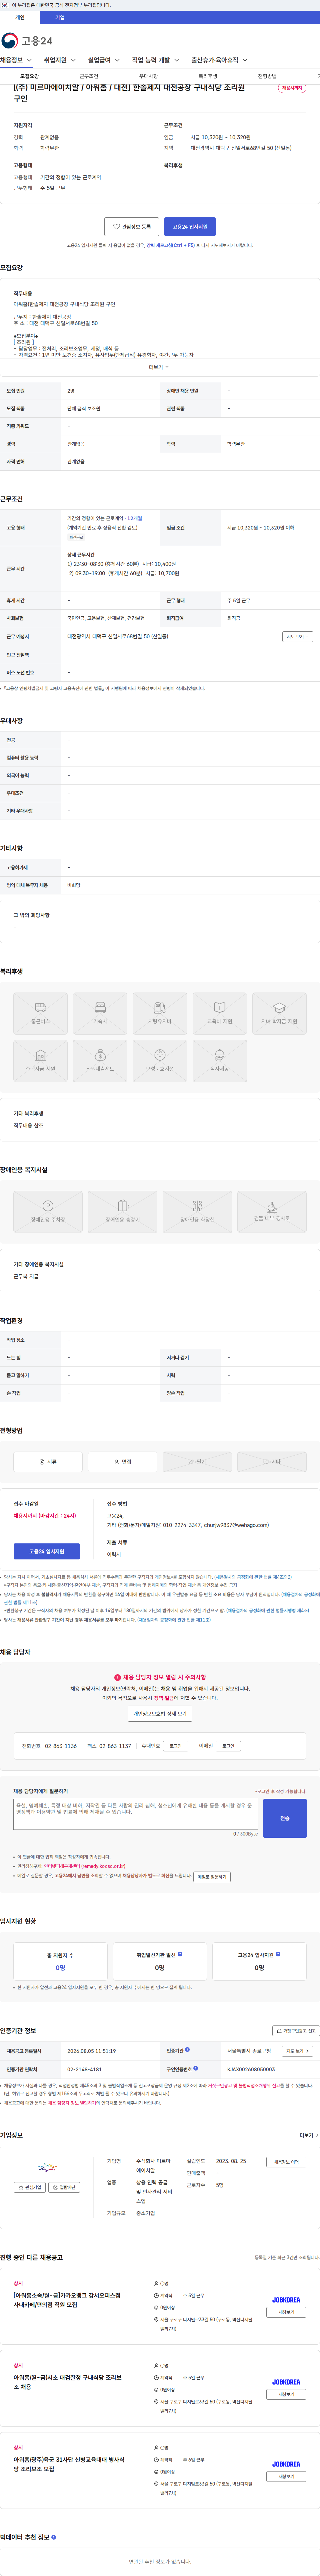Viewport: 320px width, 2576px height.
Task: Open 새창보기 for 카카오뱅크 강서오피스점 posting
Action: click(x=286, y=2312)
